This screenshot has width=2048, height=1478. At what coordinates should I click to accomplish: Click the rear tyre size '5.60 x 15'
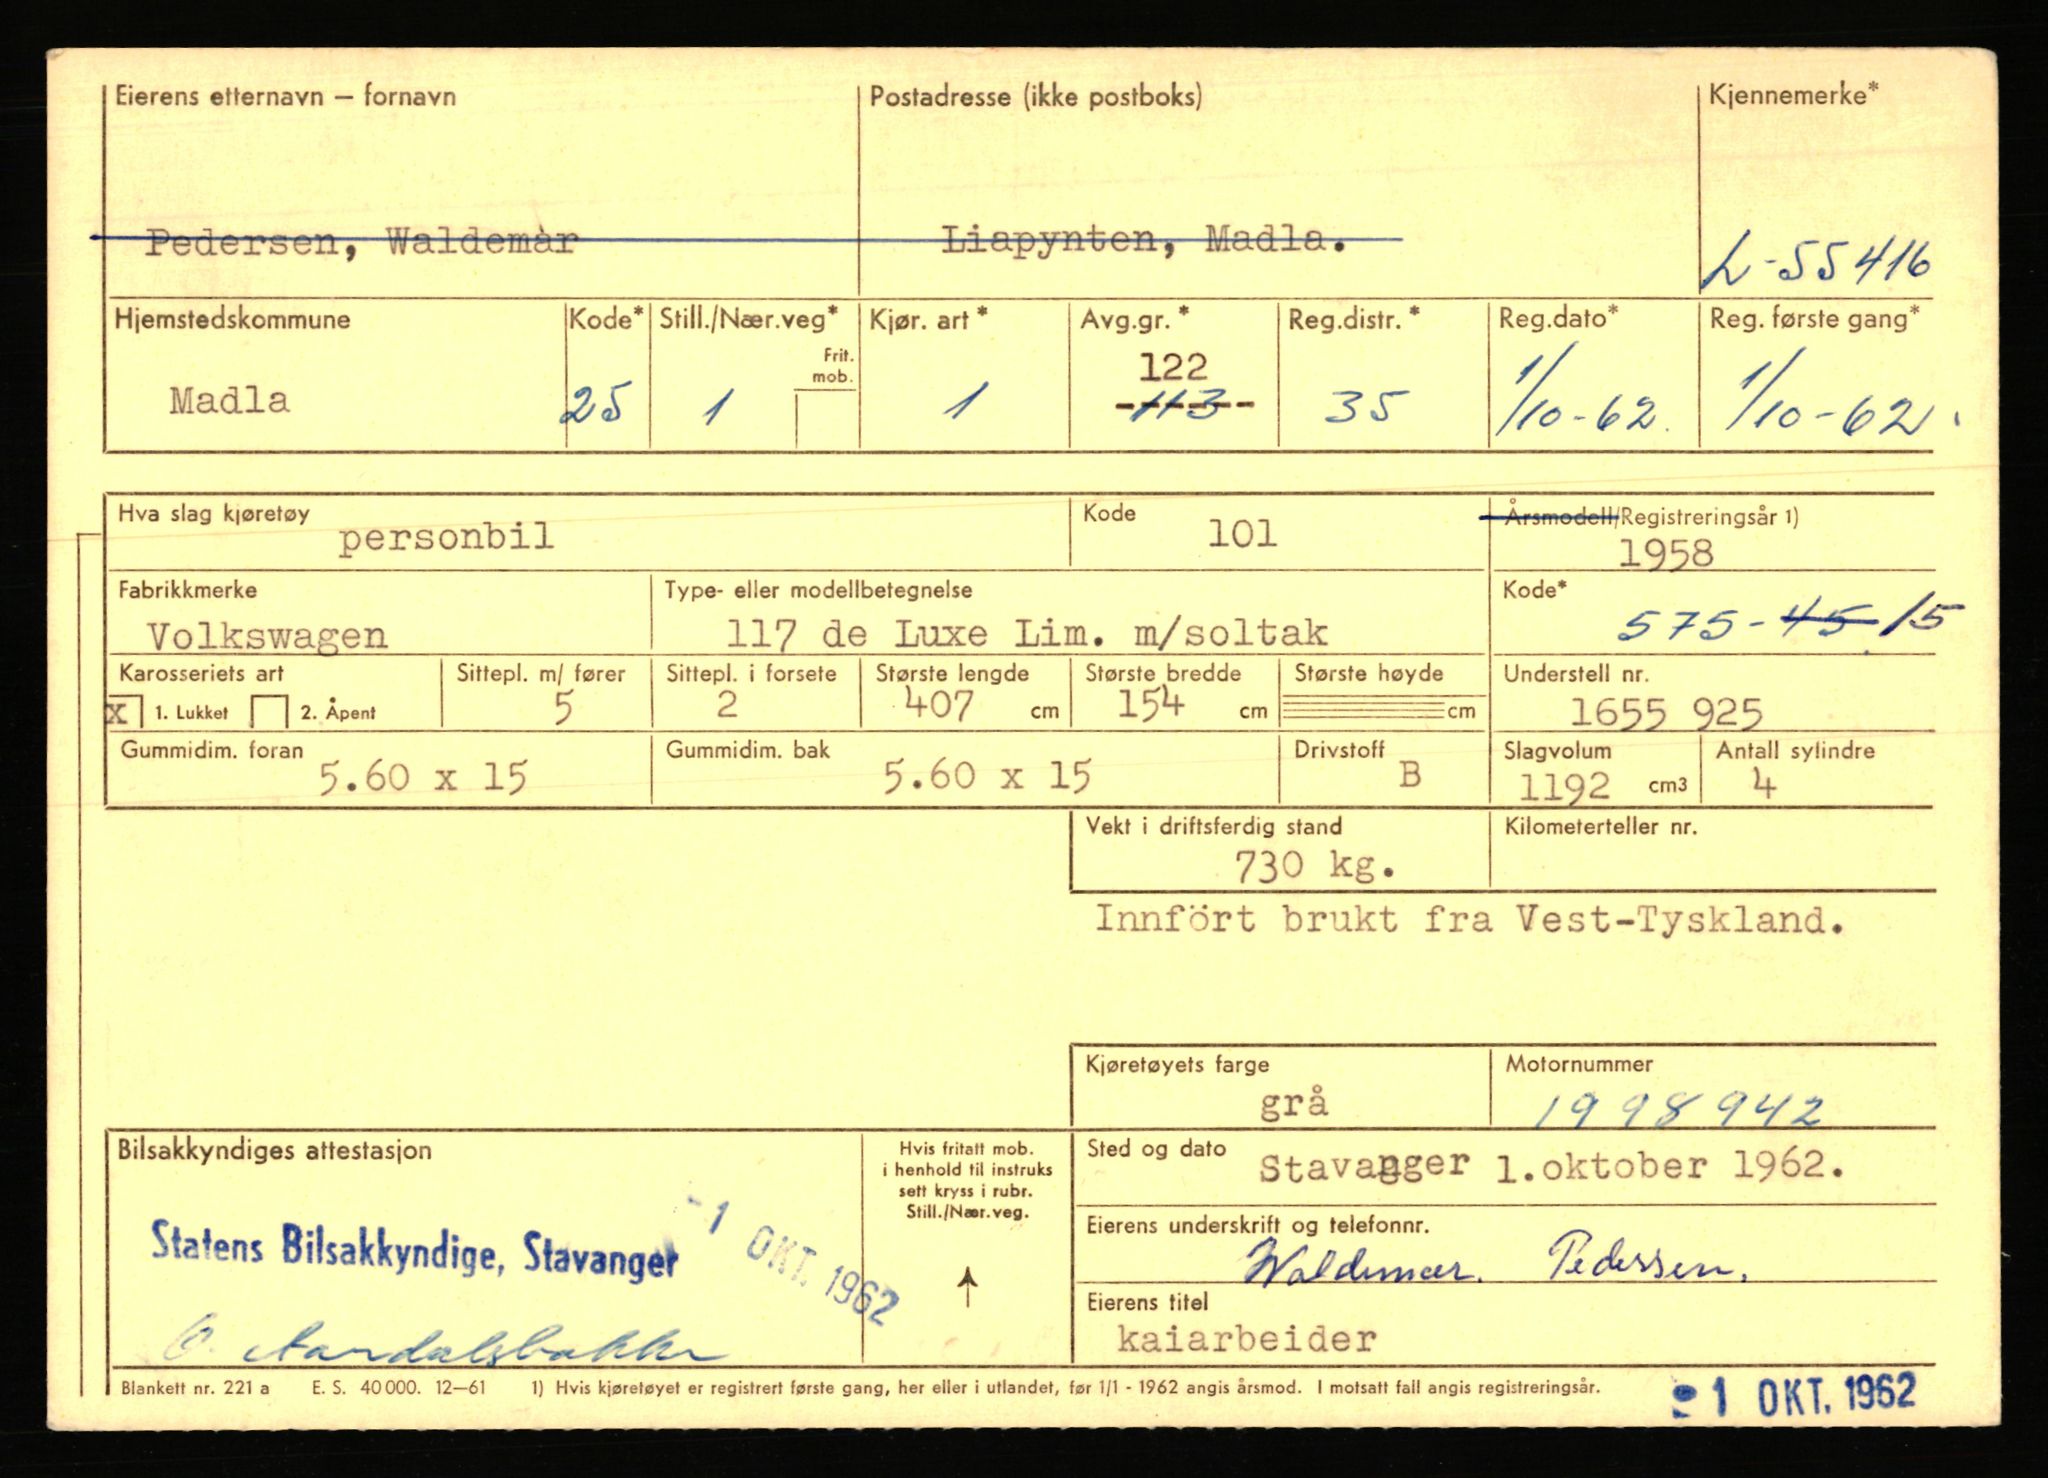tap(986, 776)
